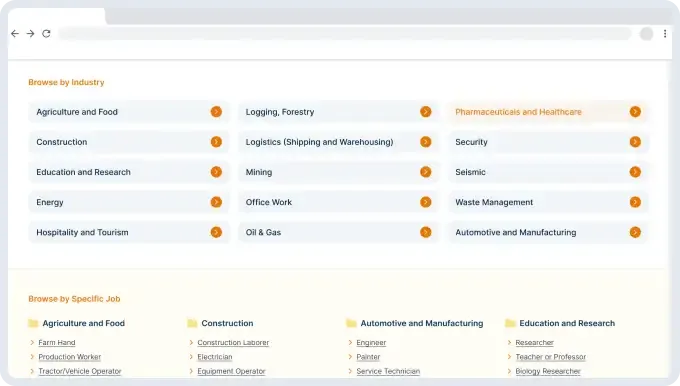This screenshot has height=386, width=680.
Task: Click the orange arrow beside Waste Management
Action: coord(635,202)
